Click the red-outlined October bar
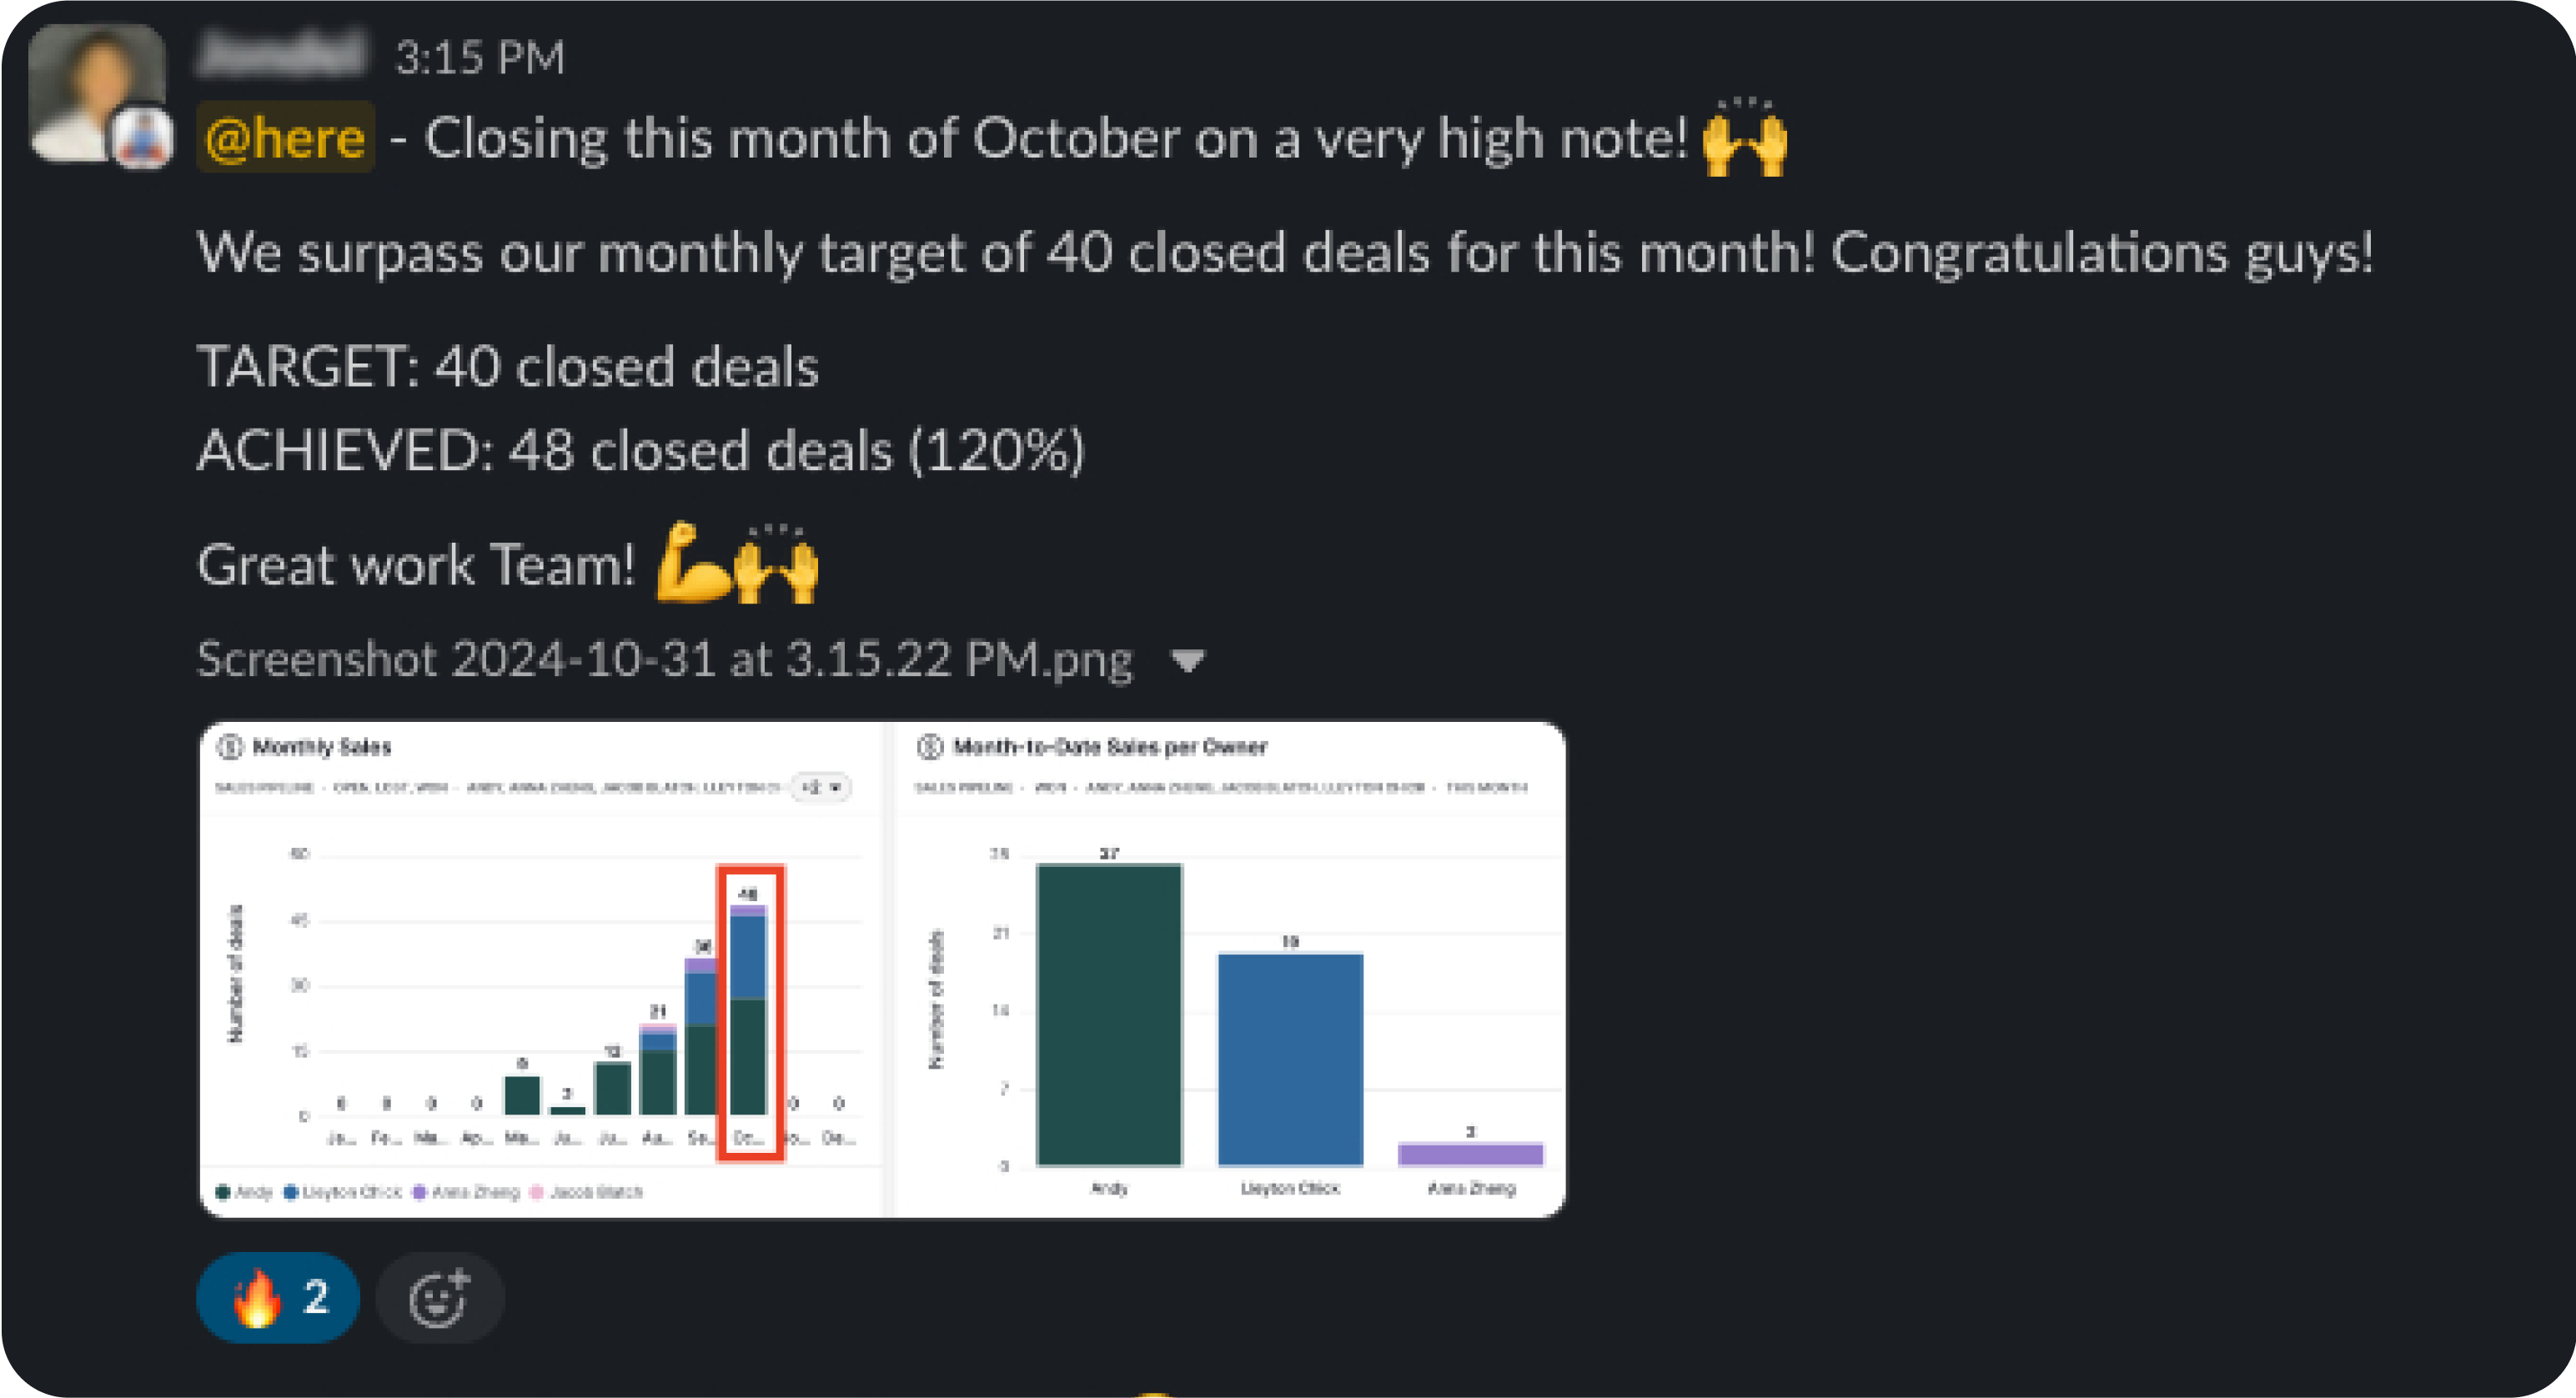Screen dimensions: 2576x1398 point(749,1010)
